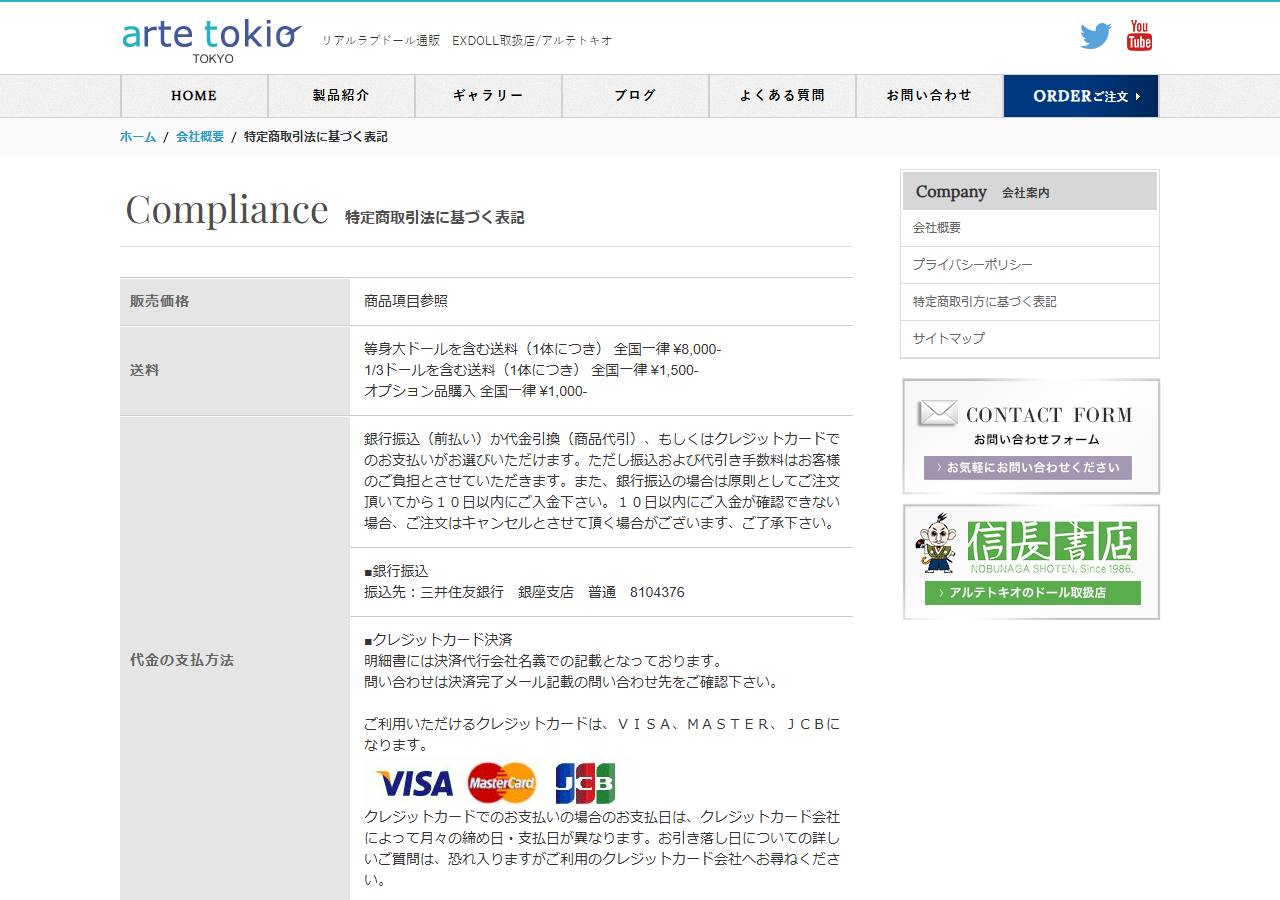
Task: Click the CONTACT FORM banner heading
Action: (x=1049, y=415)
